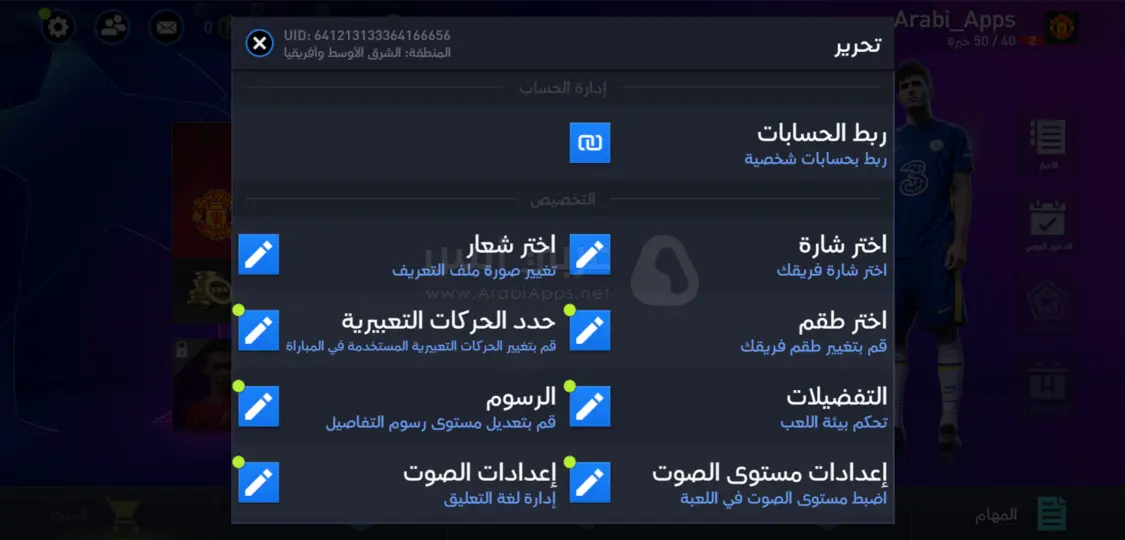Select the إعدادات مستوى الصوت heading
The width and height of the screenshot is (1125, 540).
(770, 473)
